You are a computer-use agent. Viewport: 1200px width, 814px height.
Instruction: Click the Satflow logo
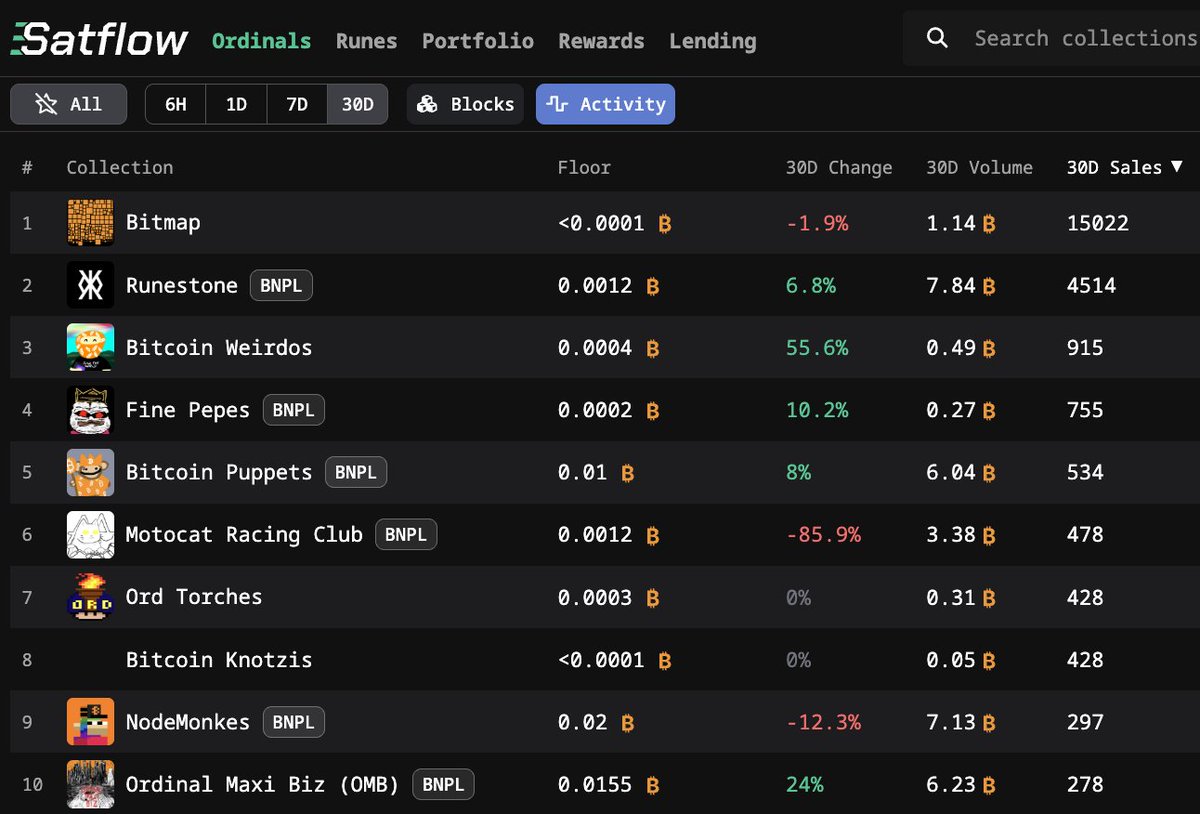point(99,40)
